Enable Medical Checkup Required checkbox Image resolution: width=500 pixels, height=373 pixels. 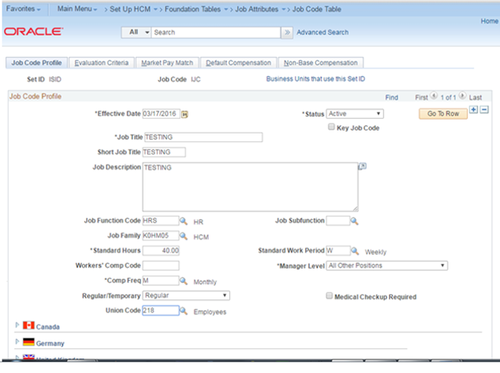click(x=329, y=296)
